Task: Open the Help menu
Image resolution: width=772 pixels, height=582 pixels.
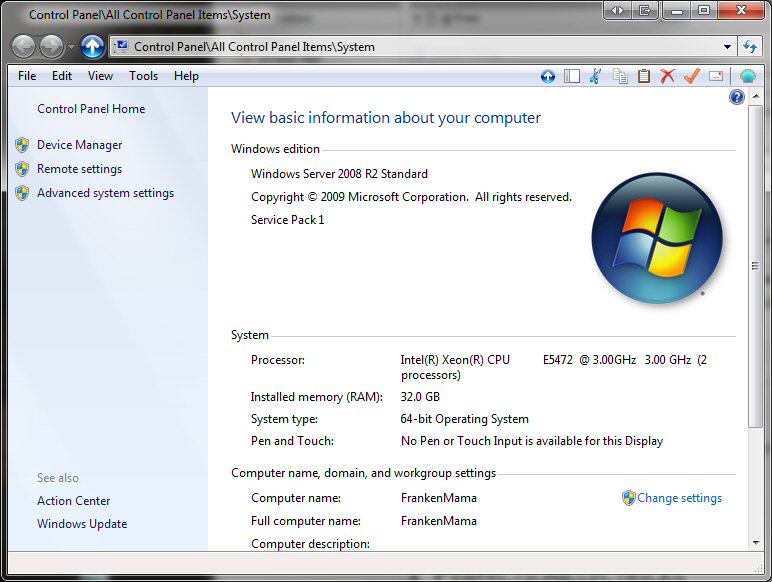Action: (186, 76)
